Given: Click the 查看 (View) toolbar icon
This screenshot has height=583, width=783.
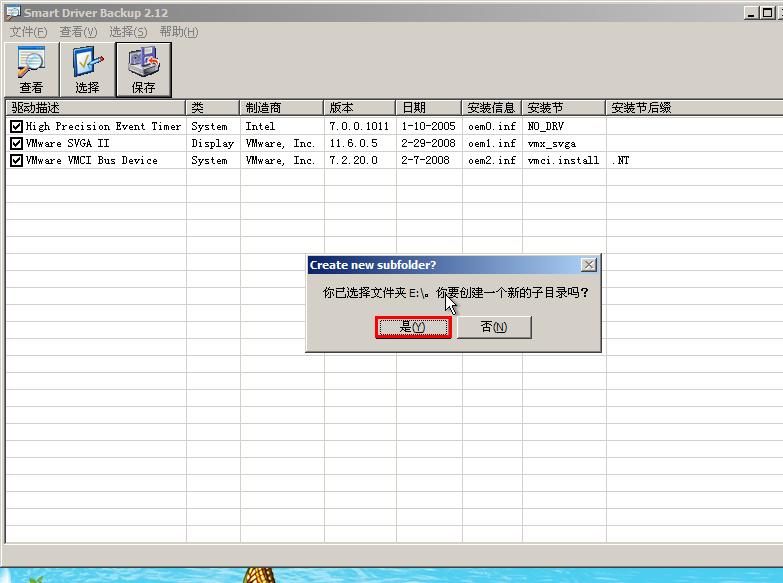Looking at the screenshot, I should point(31,69).
